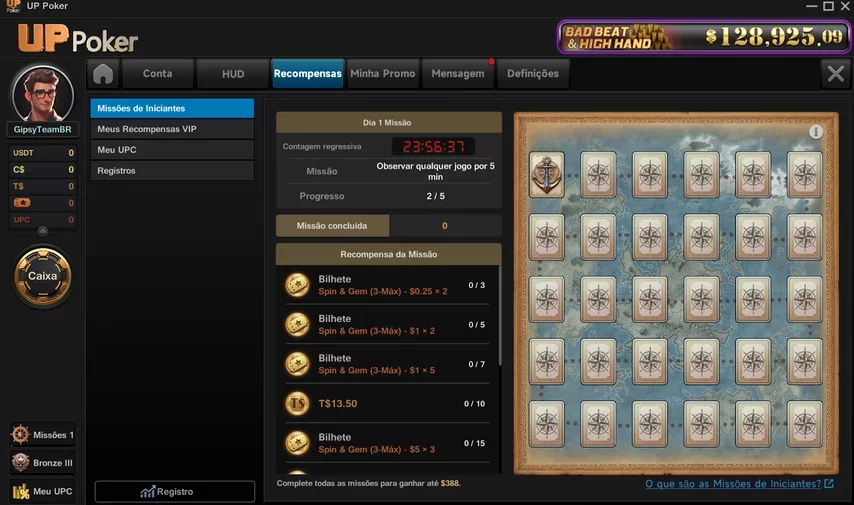The height and width of the screenshot is (505, 854).
Task: Click the Caixa cashier chip icon
Action: click(x=42, y=276)
